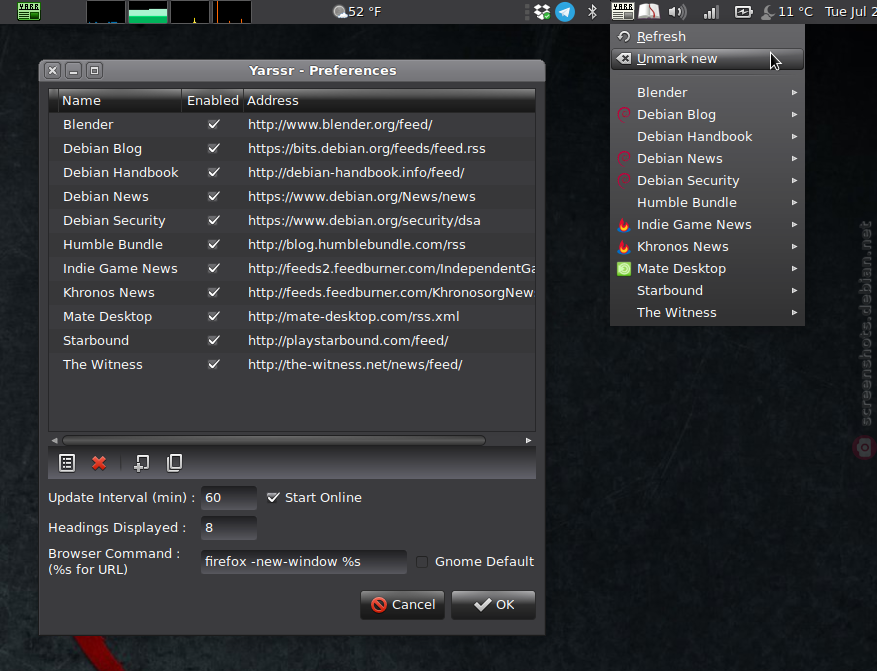Viewport: 877px width, 671px height.
Task: Choose Unmark new from the menu
Action: tap(708, 59)
